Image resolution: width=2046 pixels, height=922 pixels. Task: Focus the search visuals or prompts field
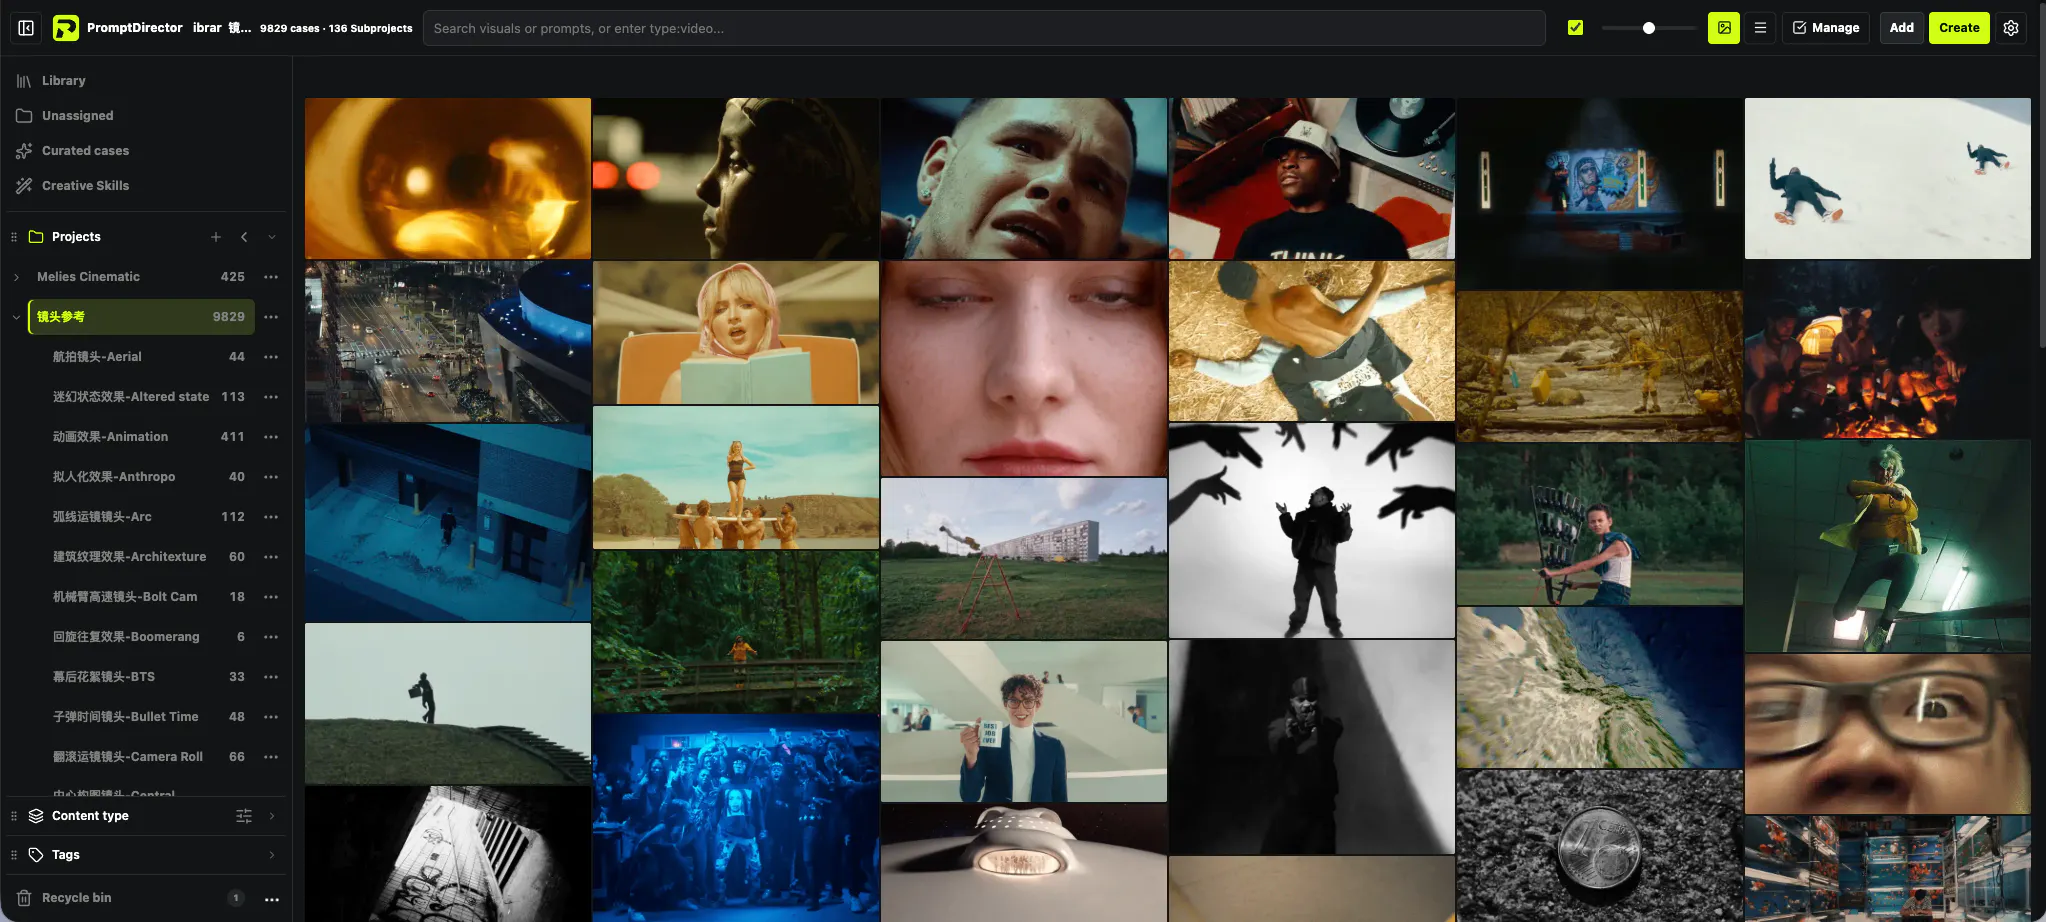pos(984,28)
